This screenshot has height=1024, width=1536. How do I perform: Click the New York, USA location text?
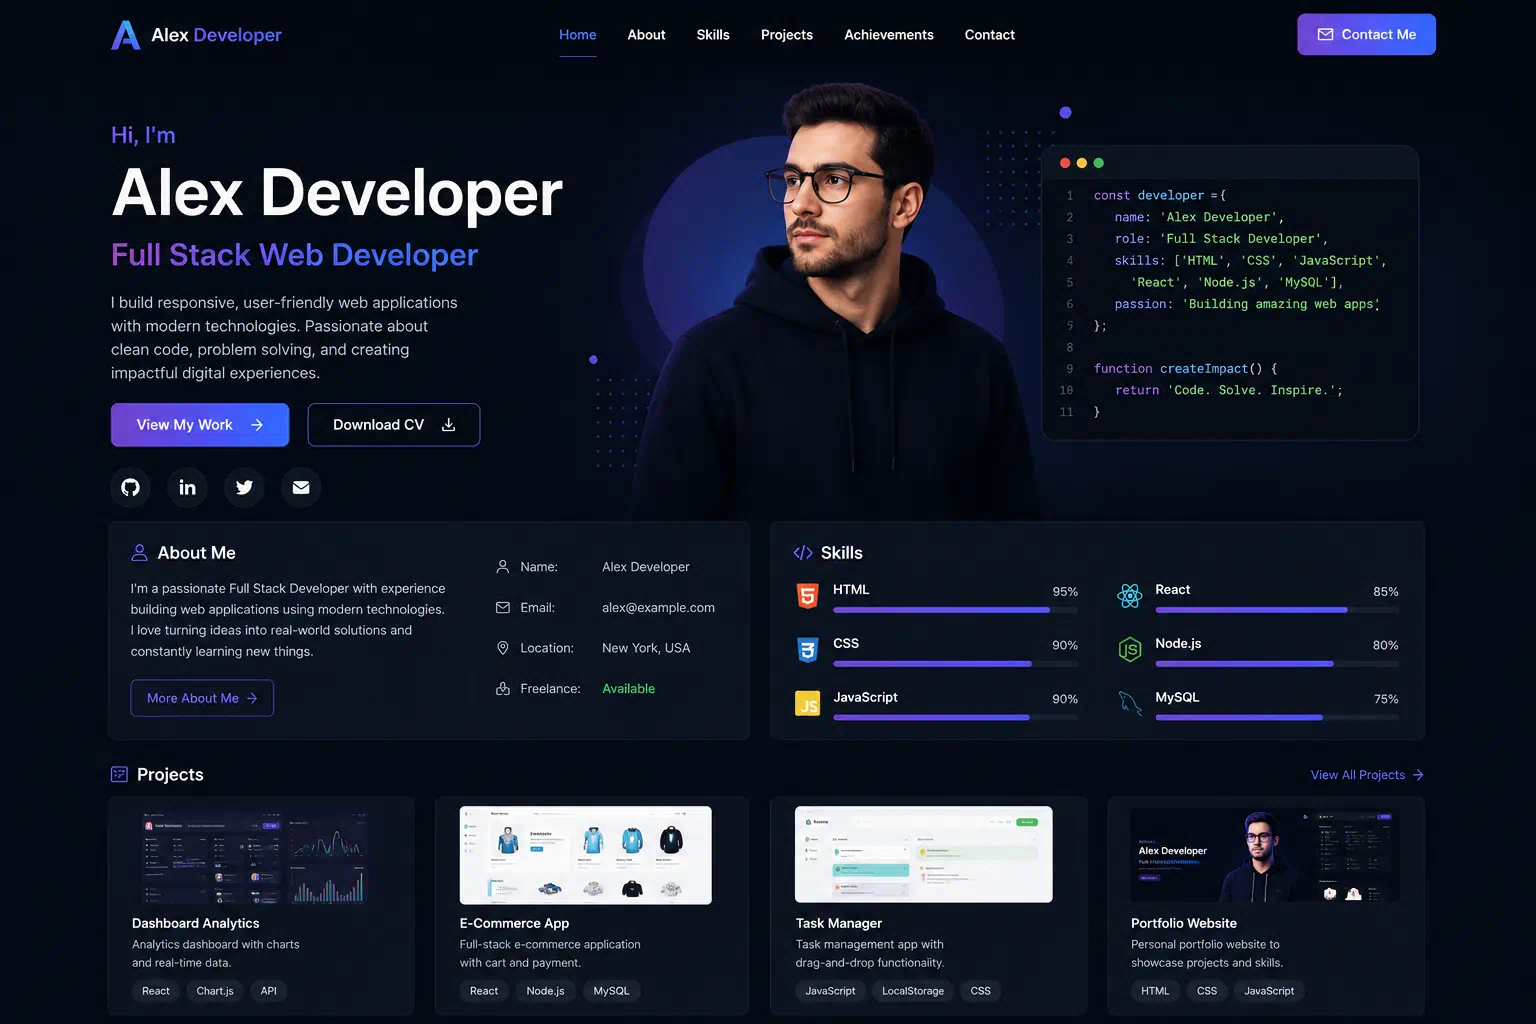click(x=646, y=648)
